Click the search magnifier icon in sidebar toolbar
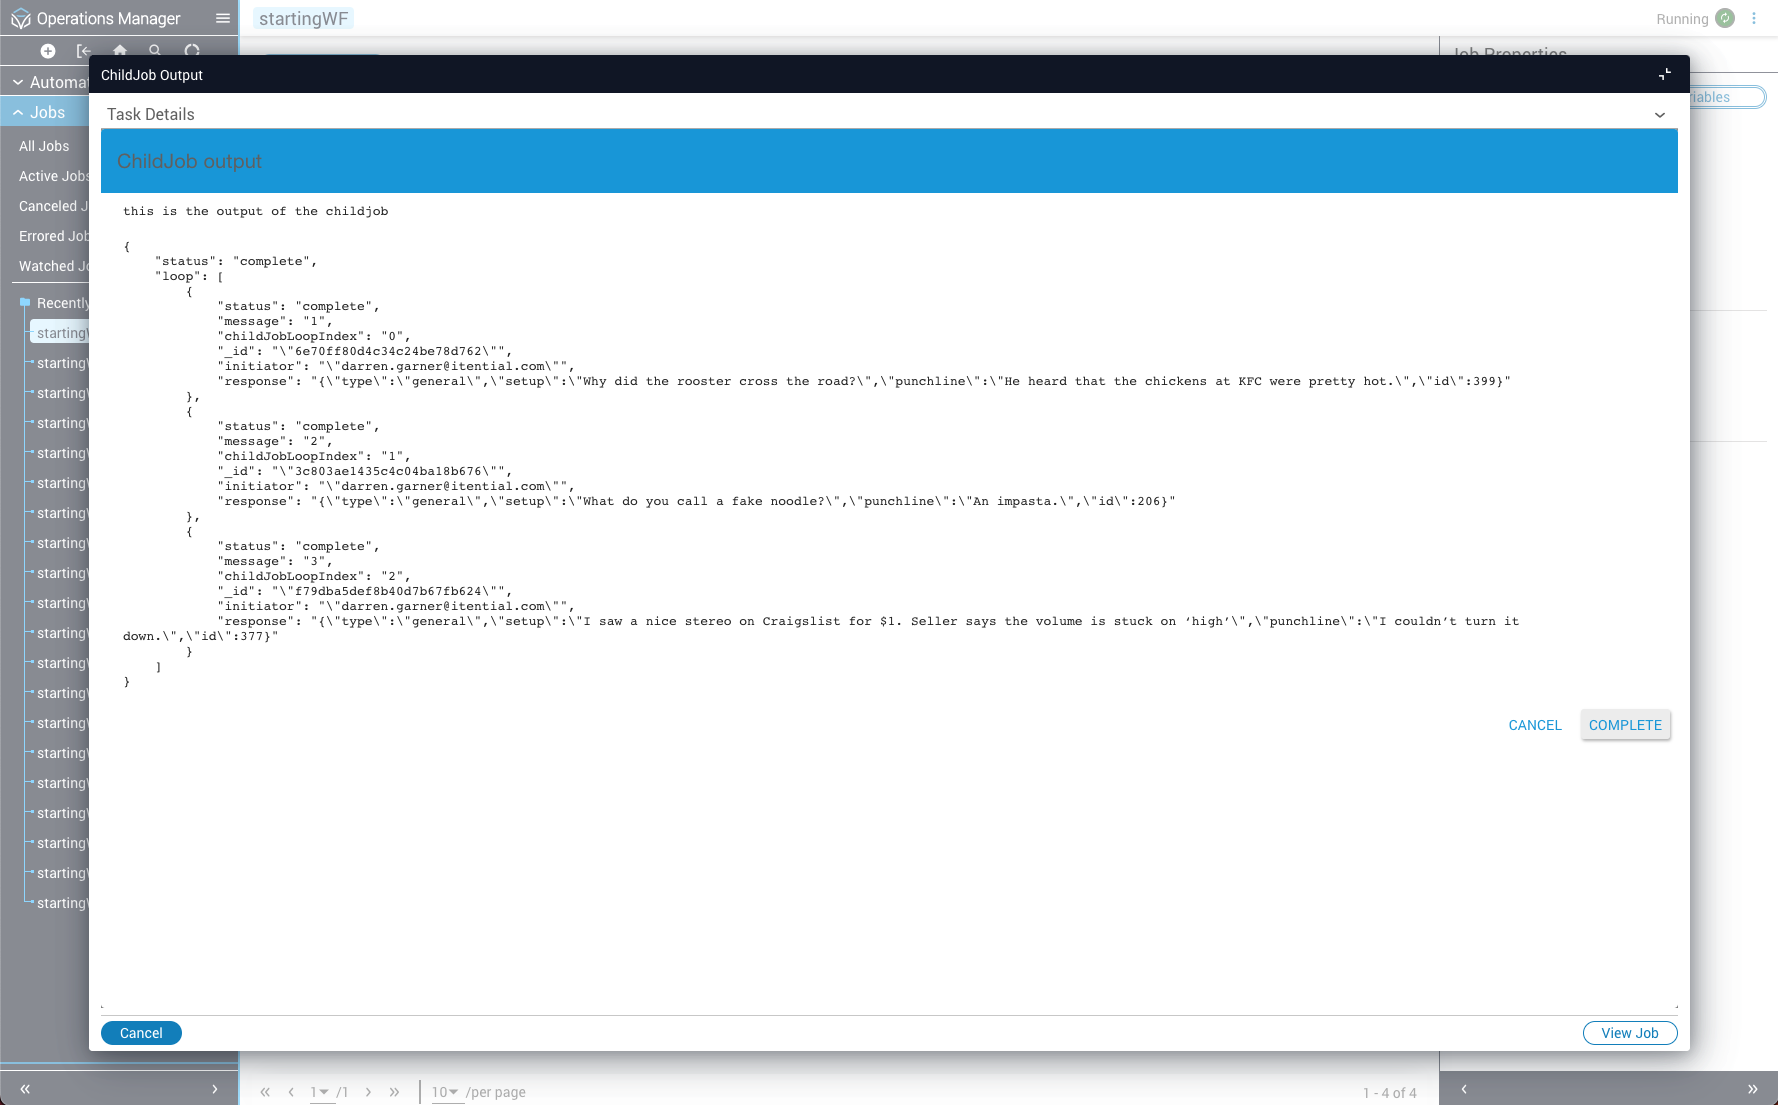Screen dimensions: 1778x1105 (x=155, y=50)
